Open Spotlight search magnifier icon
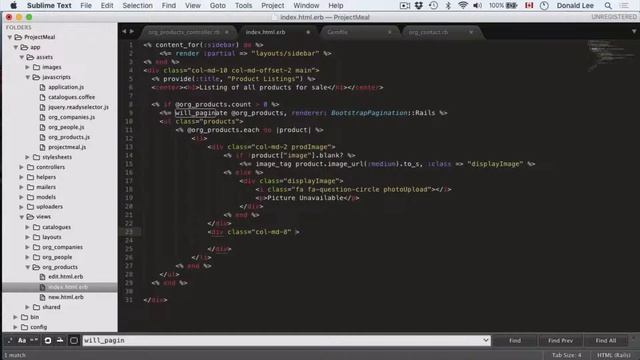Viewport: 640px width, 360px height. tap(608, 6)
